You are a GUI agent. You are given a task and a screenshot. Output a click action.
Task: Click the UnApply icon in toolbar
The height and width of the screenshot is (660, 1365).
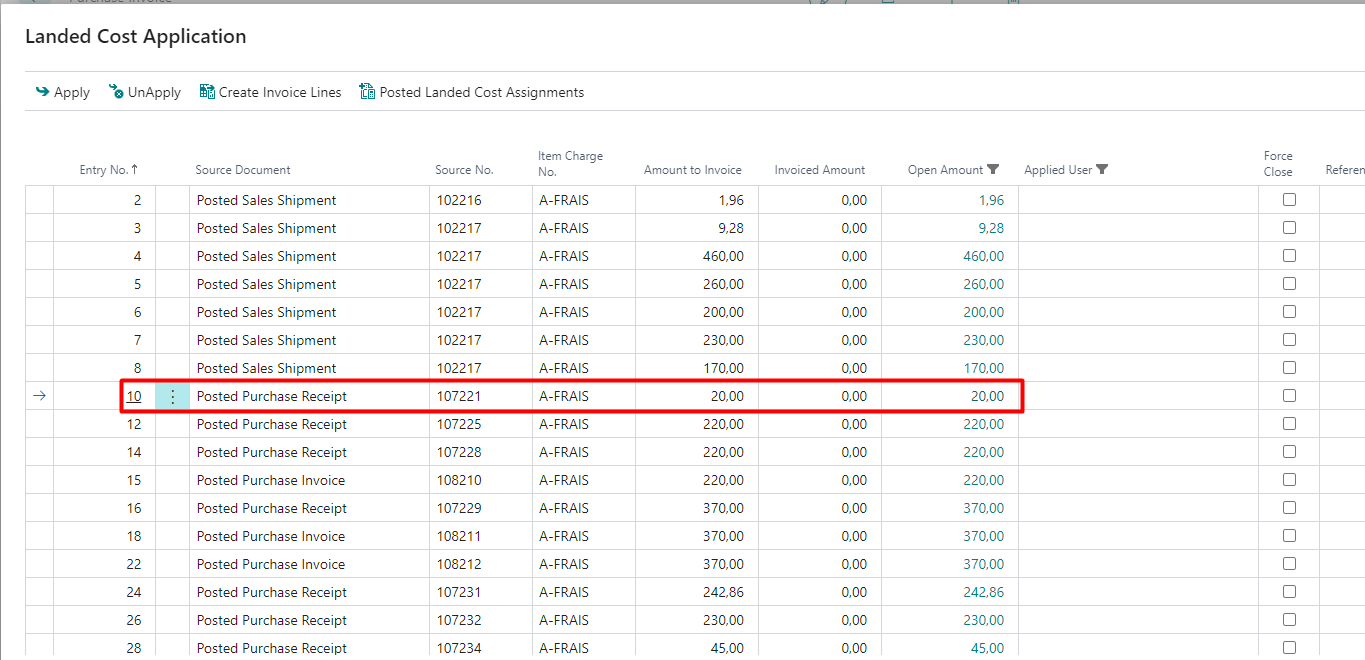(116, 92)
